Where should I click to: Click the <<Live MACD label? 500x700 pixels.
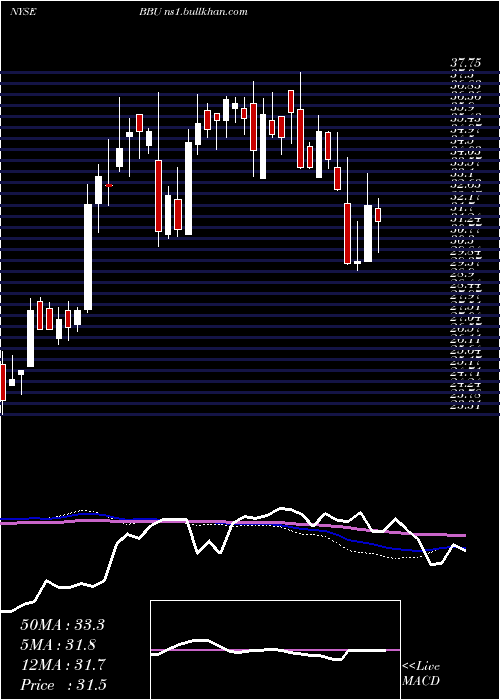(x=421, y=674)
